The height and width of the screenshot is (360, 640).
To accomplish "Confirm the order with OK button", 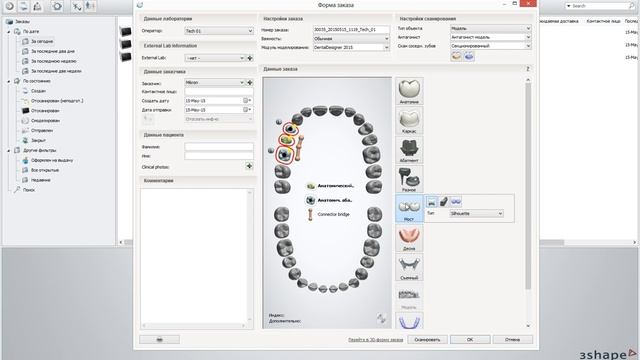I will click(x=470, y=340).
